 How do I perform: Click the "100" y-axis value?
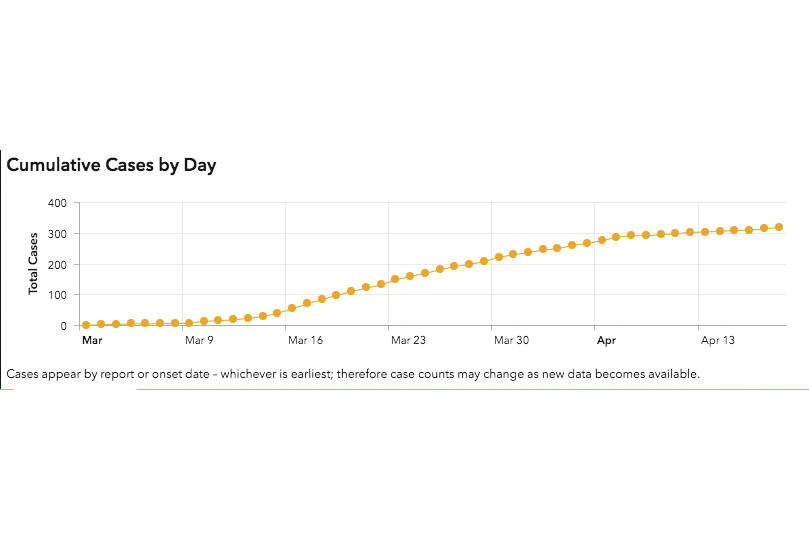pyautogui.click(x=57, y=295)
